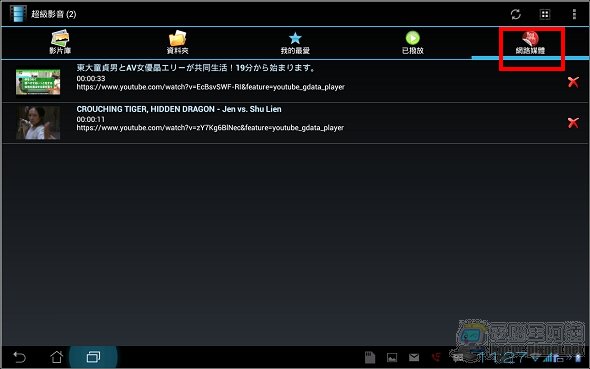The width and height of the screenshot is (590, 369).
Task: Select the 我的最愛 favorites star tab
Action: coord(295,43)
